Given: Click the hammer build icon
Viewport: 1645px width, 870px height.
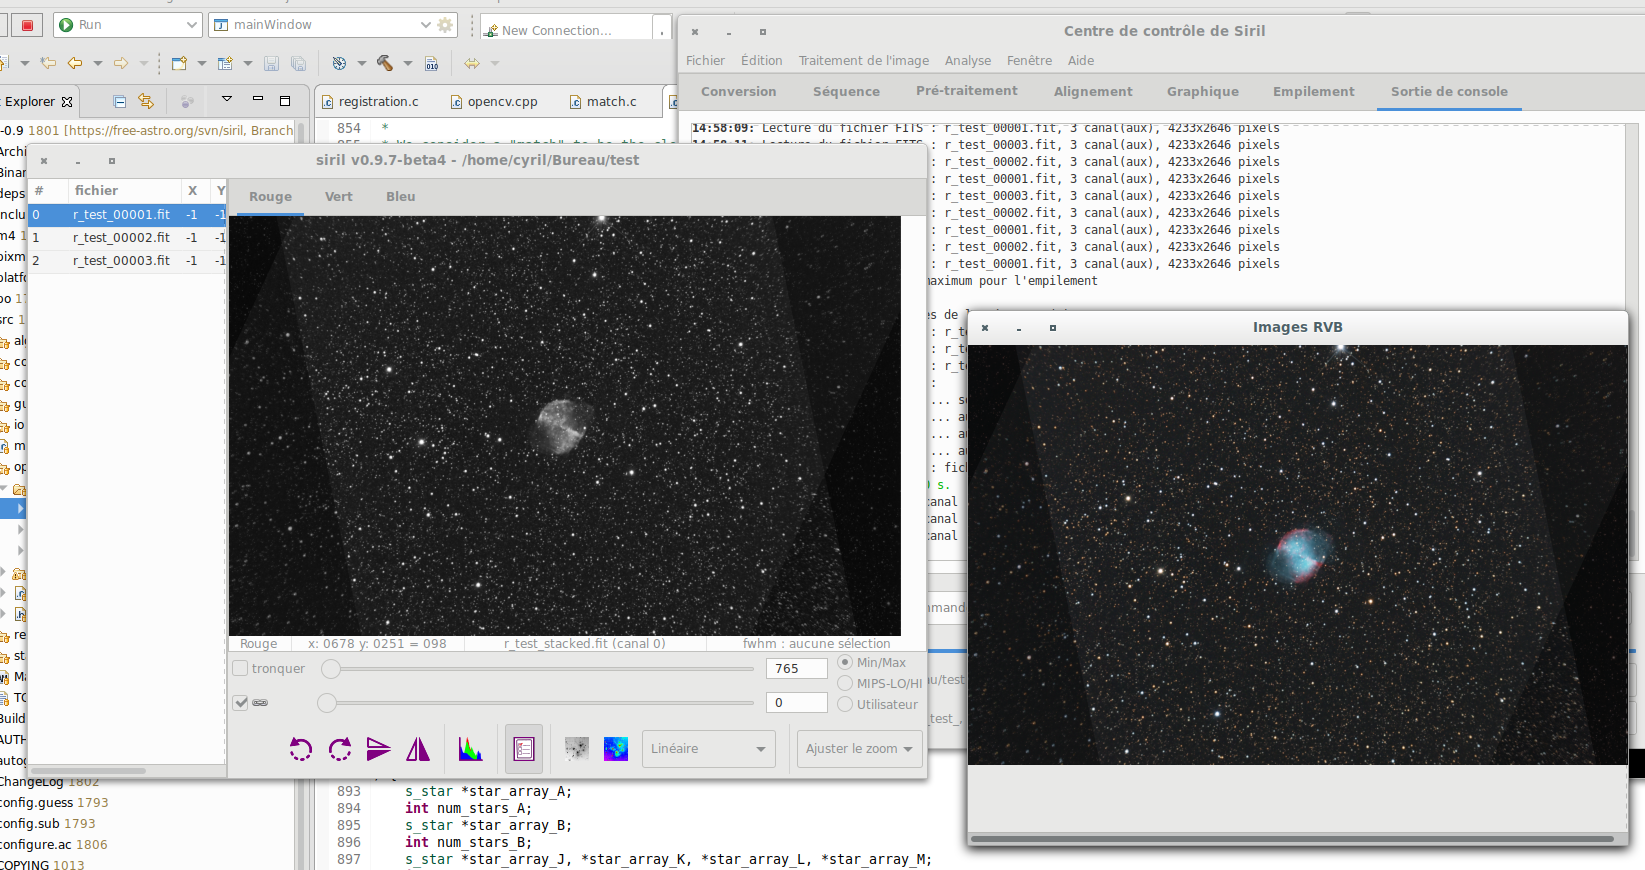Looking at the screenshot, I should [x=385, y=63].
